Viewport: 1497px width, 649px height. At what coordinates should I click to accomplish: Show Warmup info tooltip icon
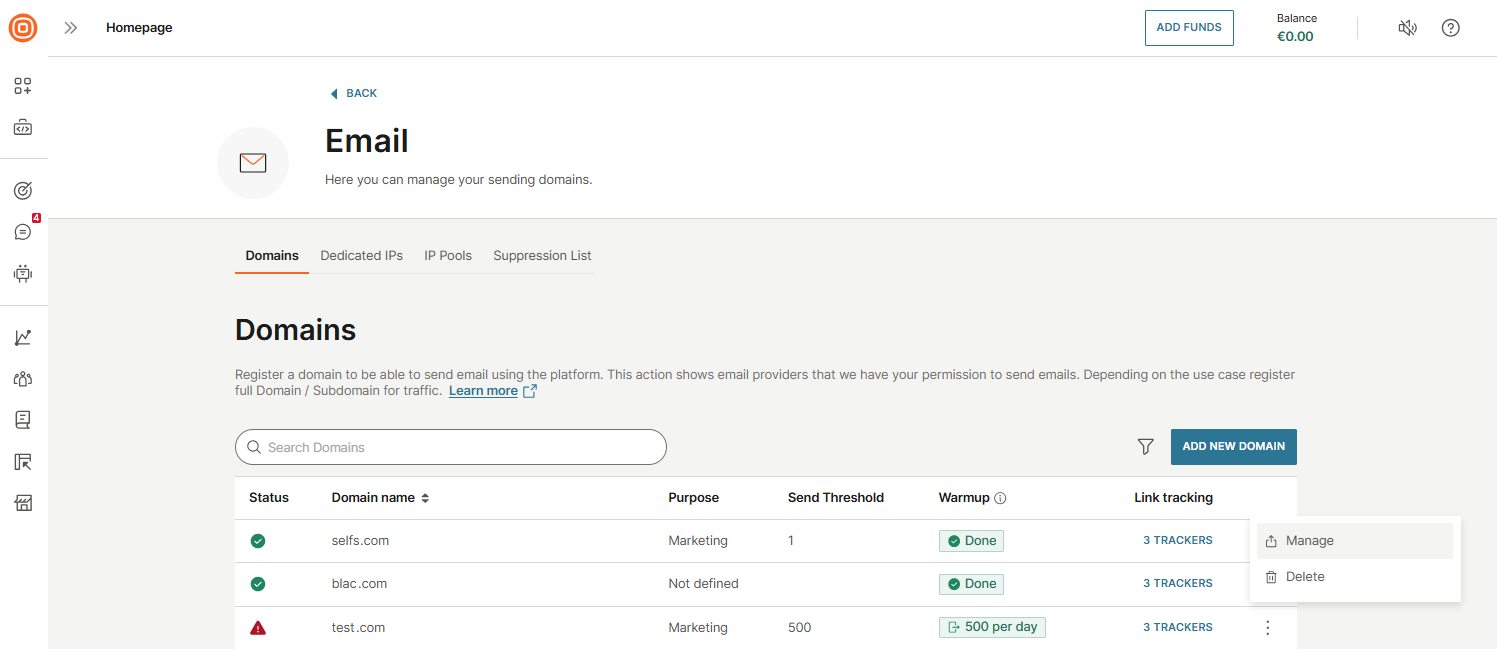pyautogui.click(x=1000, y=497)
